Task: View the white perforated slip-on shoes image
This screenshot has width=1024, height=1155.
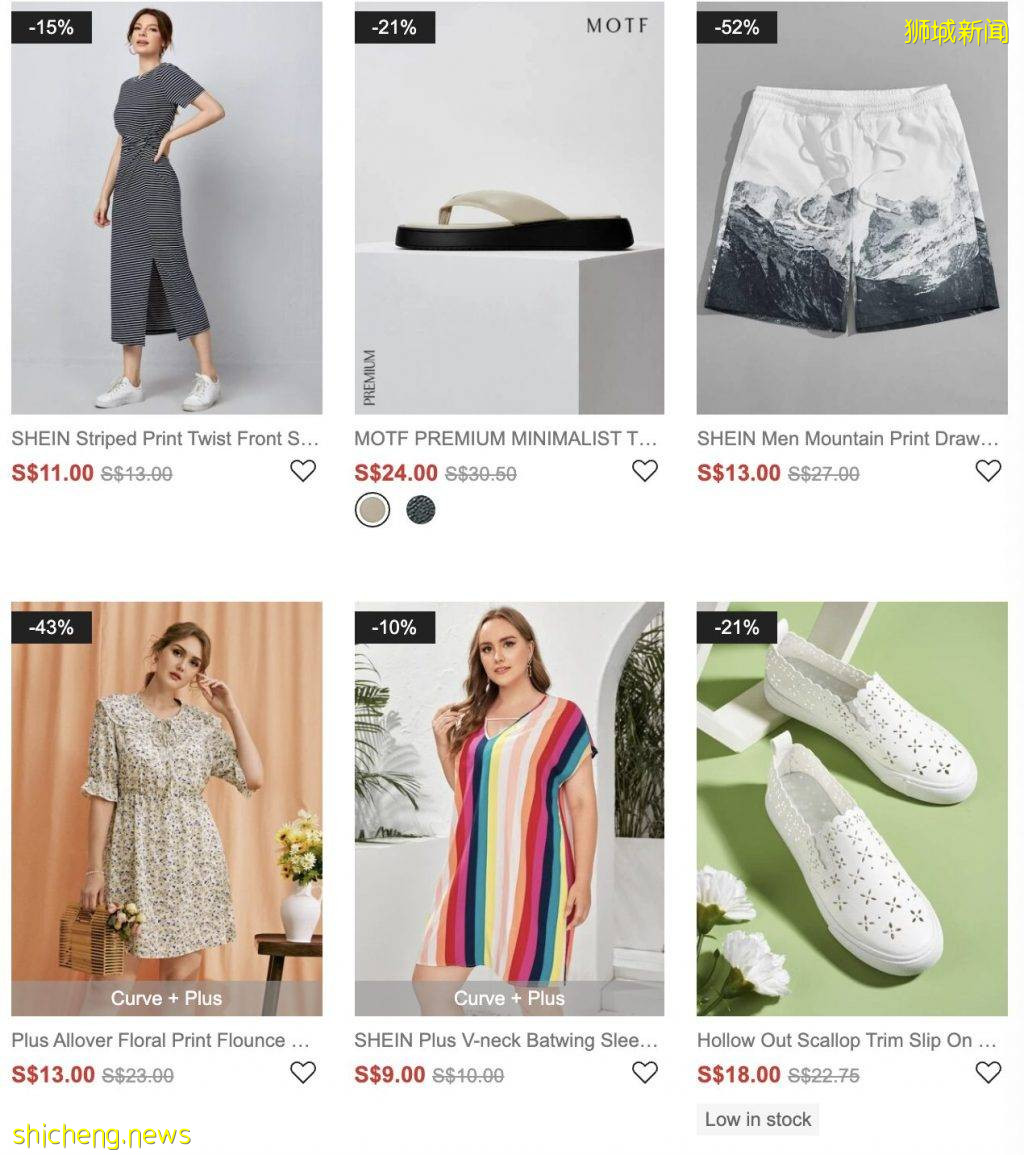Action: click(852, 809)
